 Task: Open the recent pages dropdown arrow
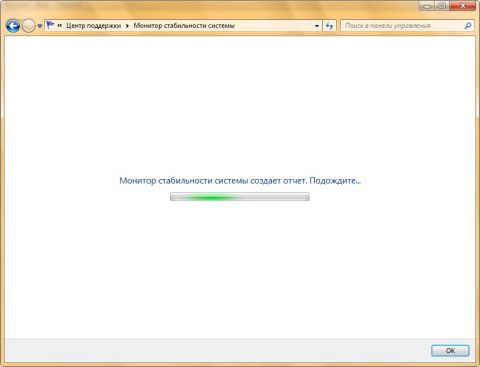(x=40, y=26)
